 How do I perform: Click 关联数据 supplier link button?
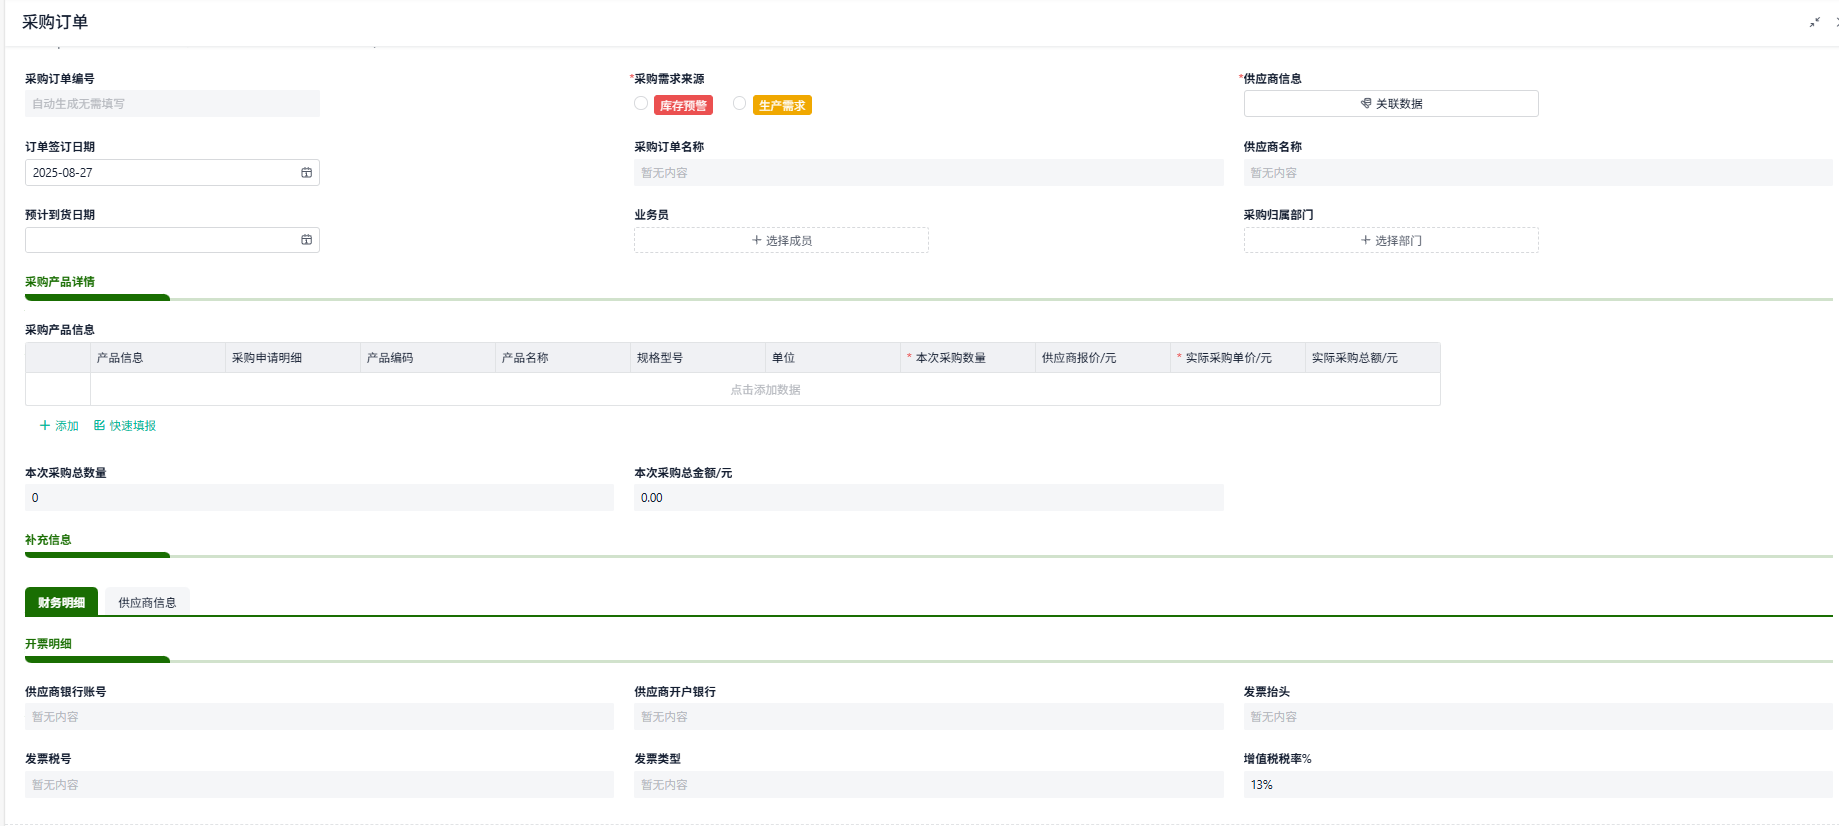pyautogui.click(x=1391, y=104)
